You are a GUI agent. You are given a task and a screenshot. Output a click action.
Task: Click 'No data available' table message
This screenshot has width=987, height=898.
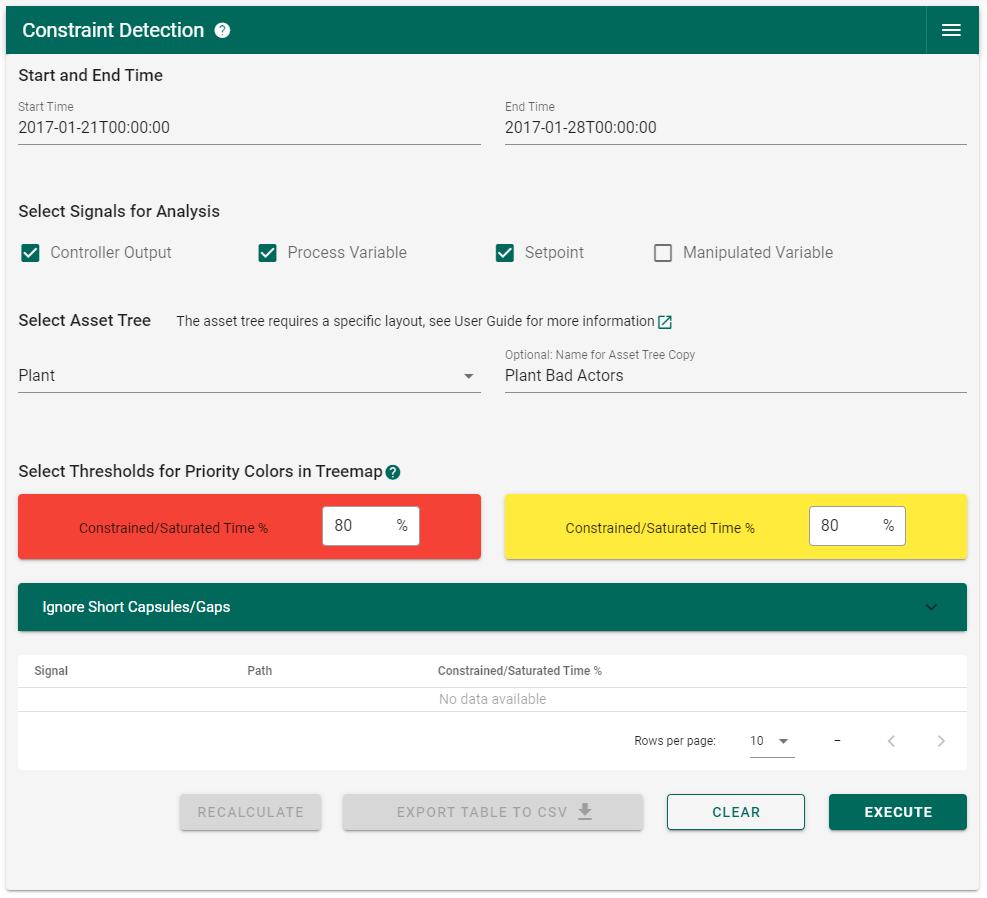pos(492,700)
